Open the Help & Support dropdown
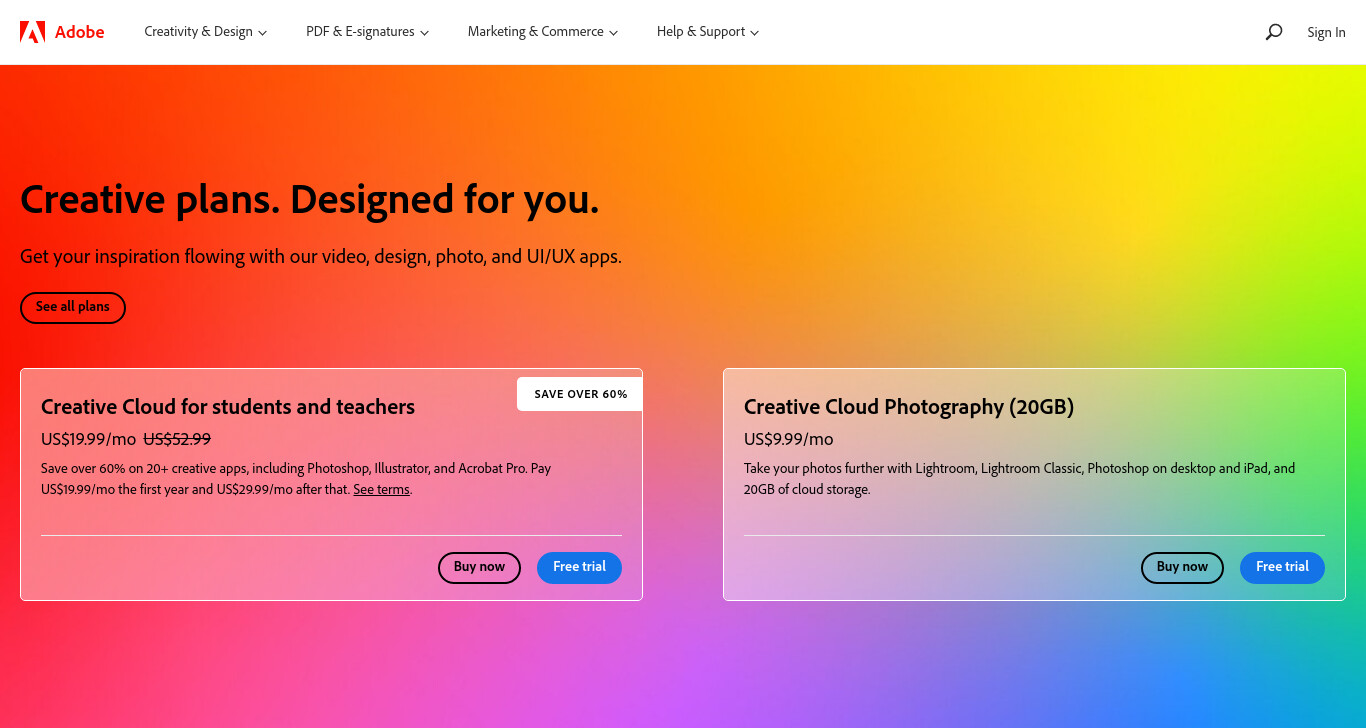Image resolution: width=1366 pixels, height=728 pixels. [708, 32]
